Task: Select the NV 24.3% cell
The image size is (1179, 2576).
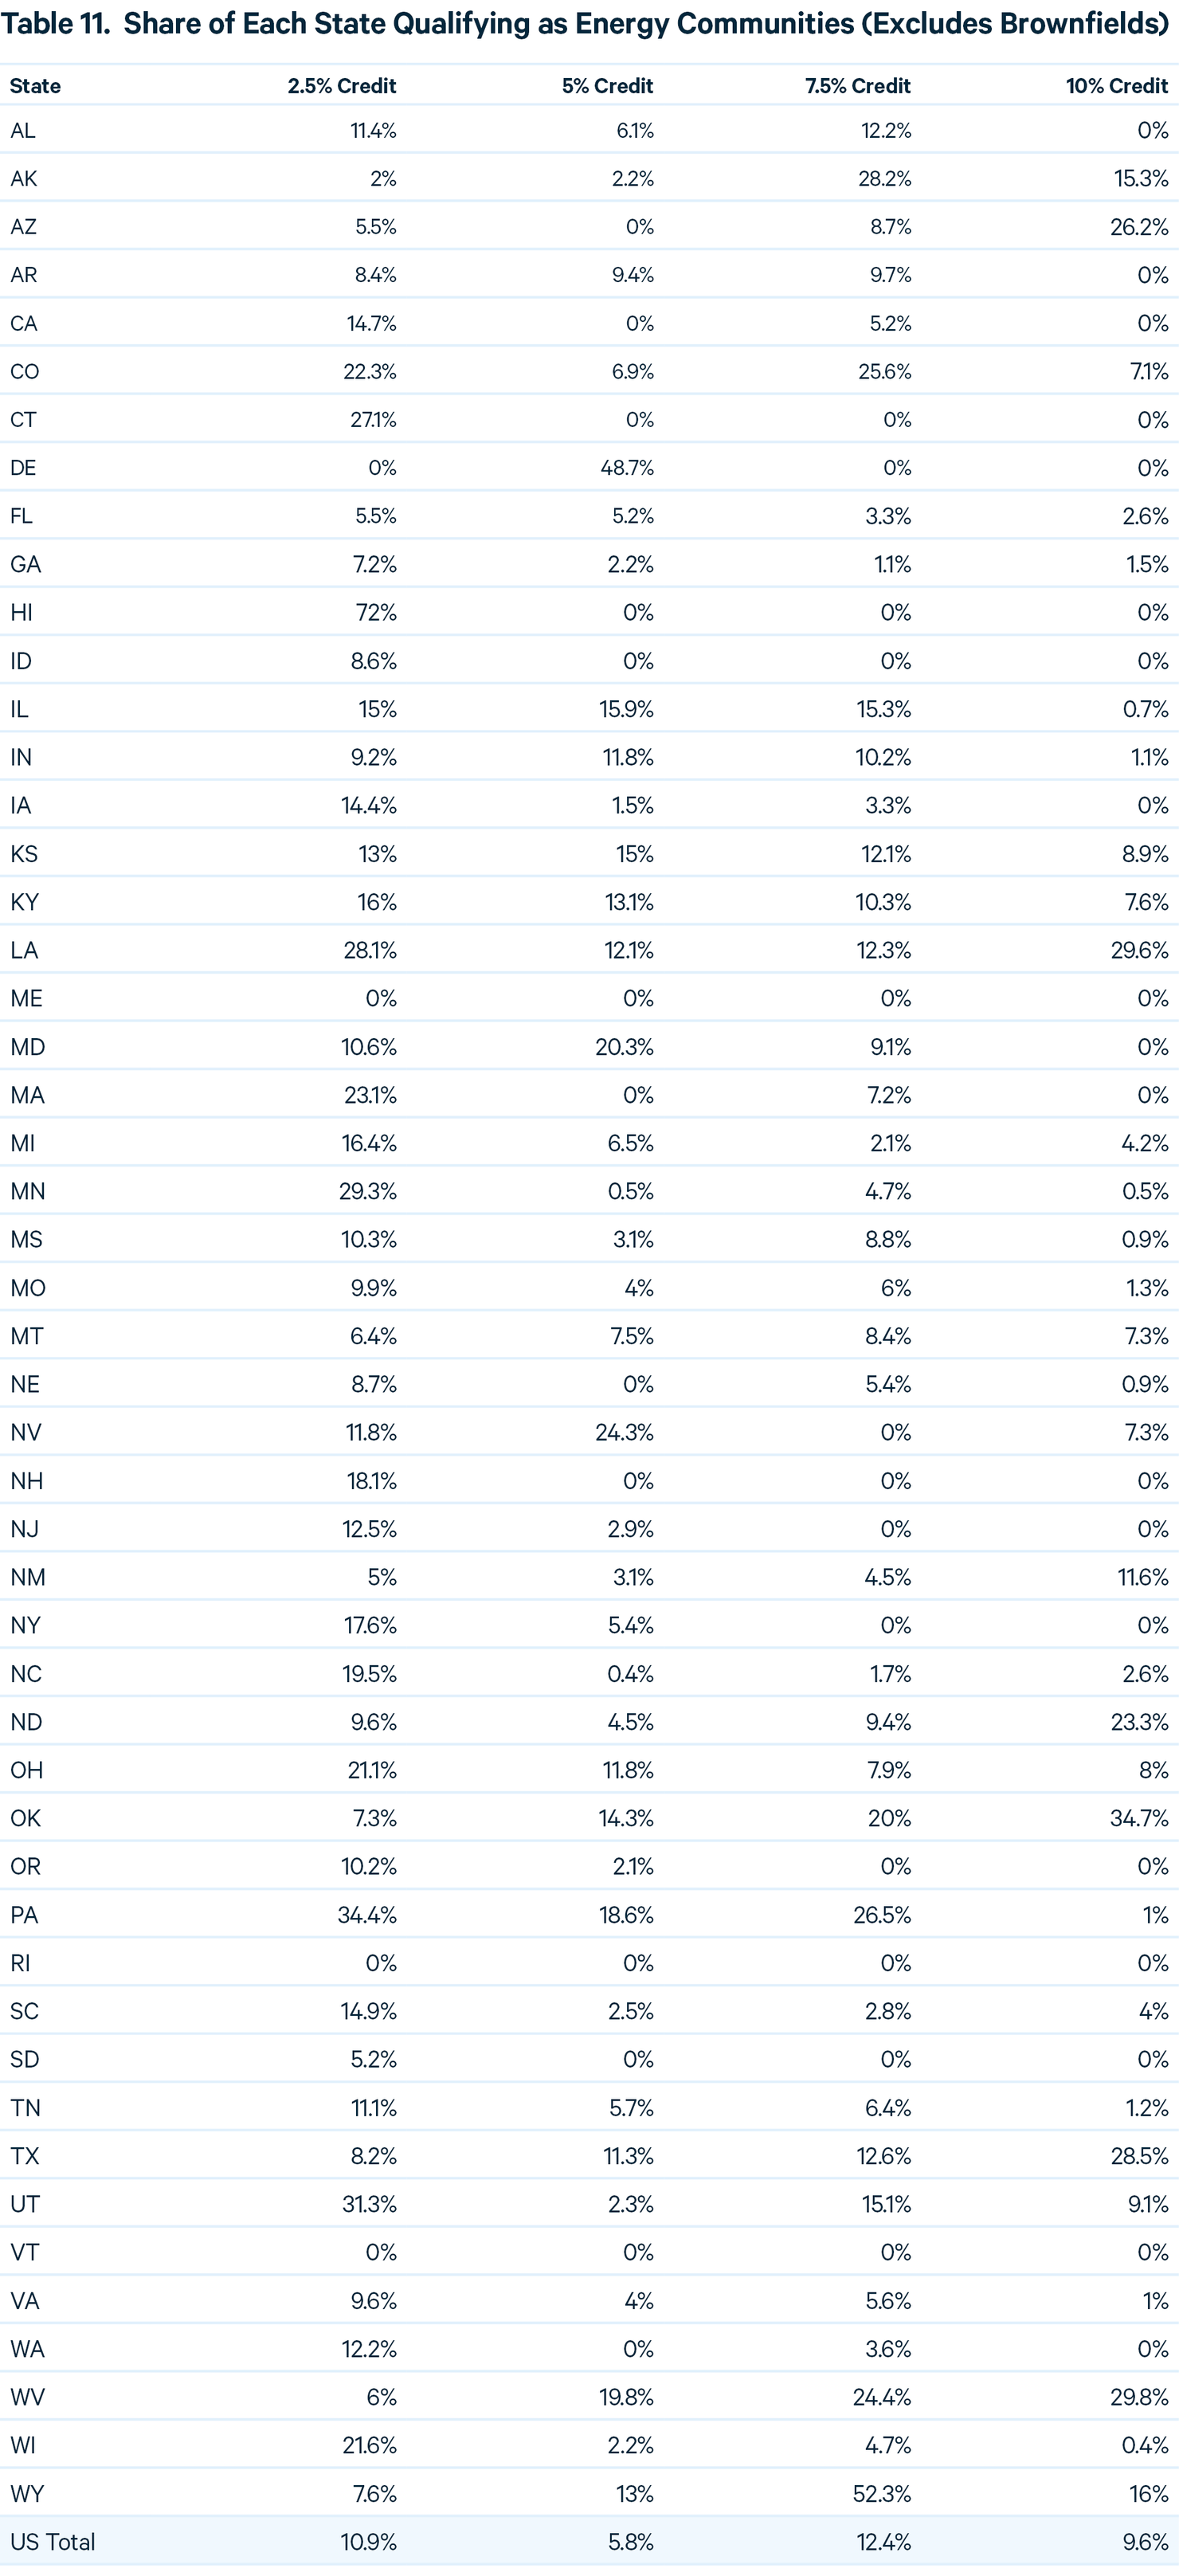Action: (x=624, y=1432)
